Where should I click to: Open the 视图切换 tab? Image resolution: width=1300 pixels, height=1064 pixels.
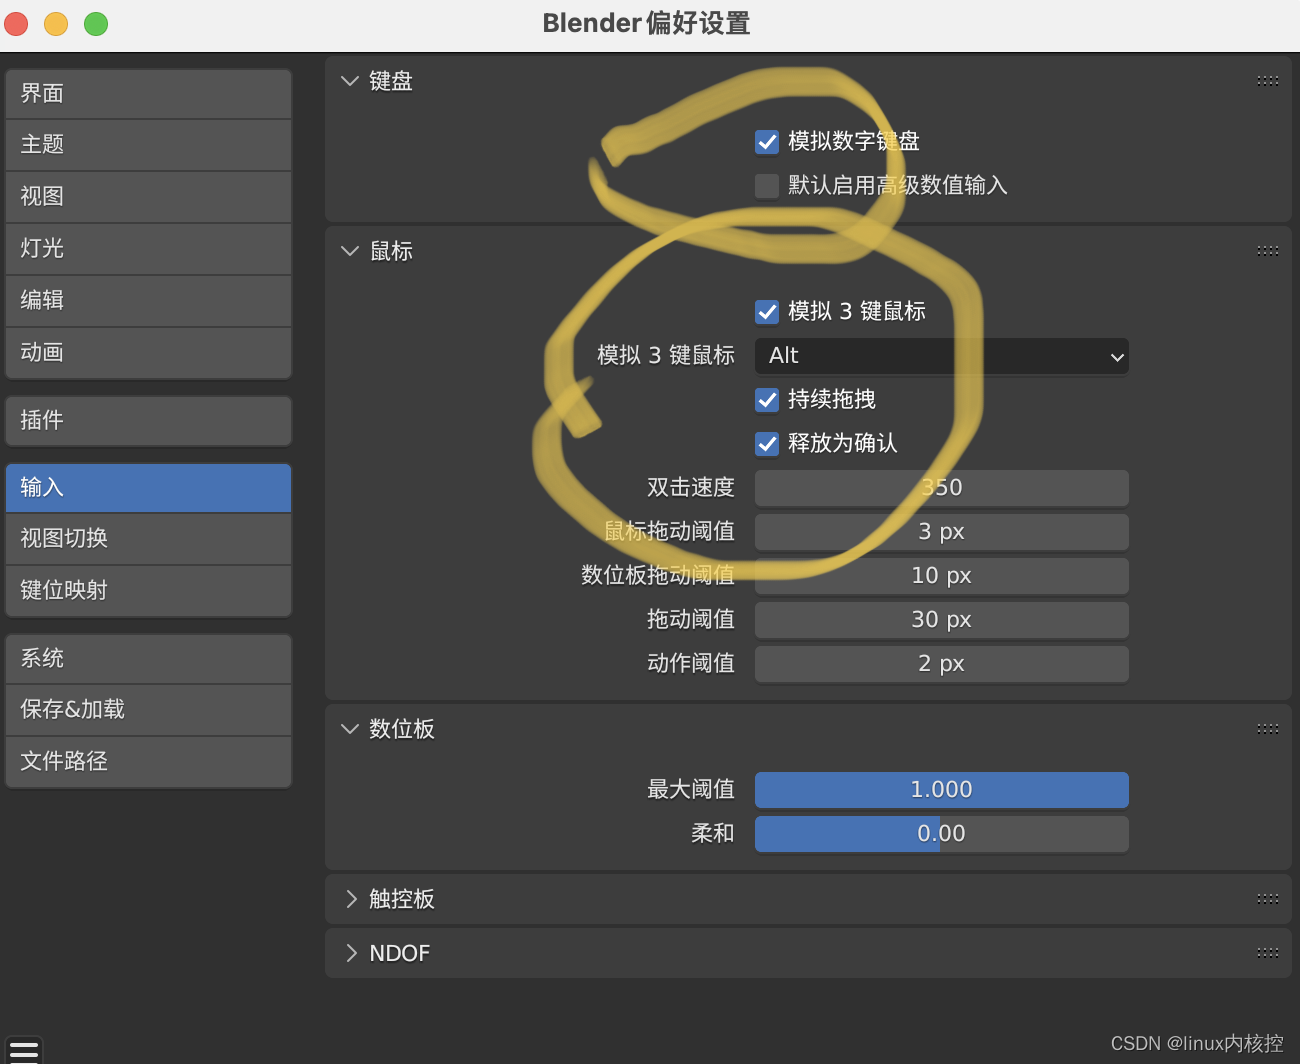pyautogui.click(x=148, y=539)
